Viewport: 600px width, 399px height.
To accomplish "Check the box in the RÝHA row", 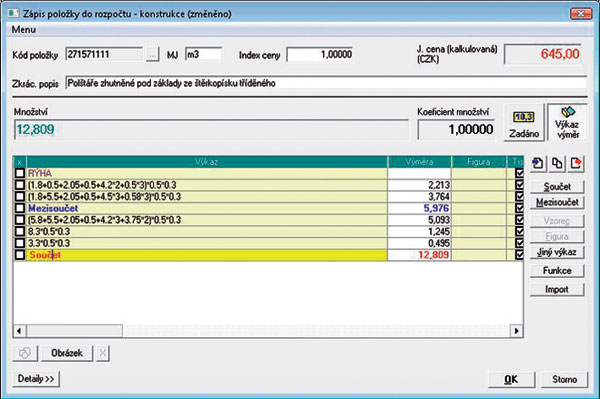I will point(20,173).
